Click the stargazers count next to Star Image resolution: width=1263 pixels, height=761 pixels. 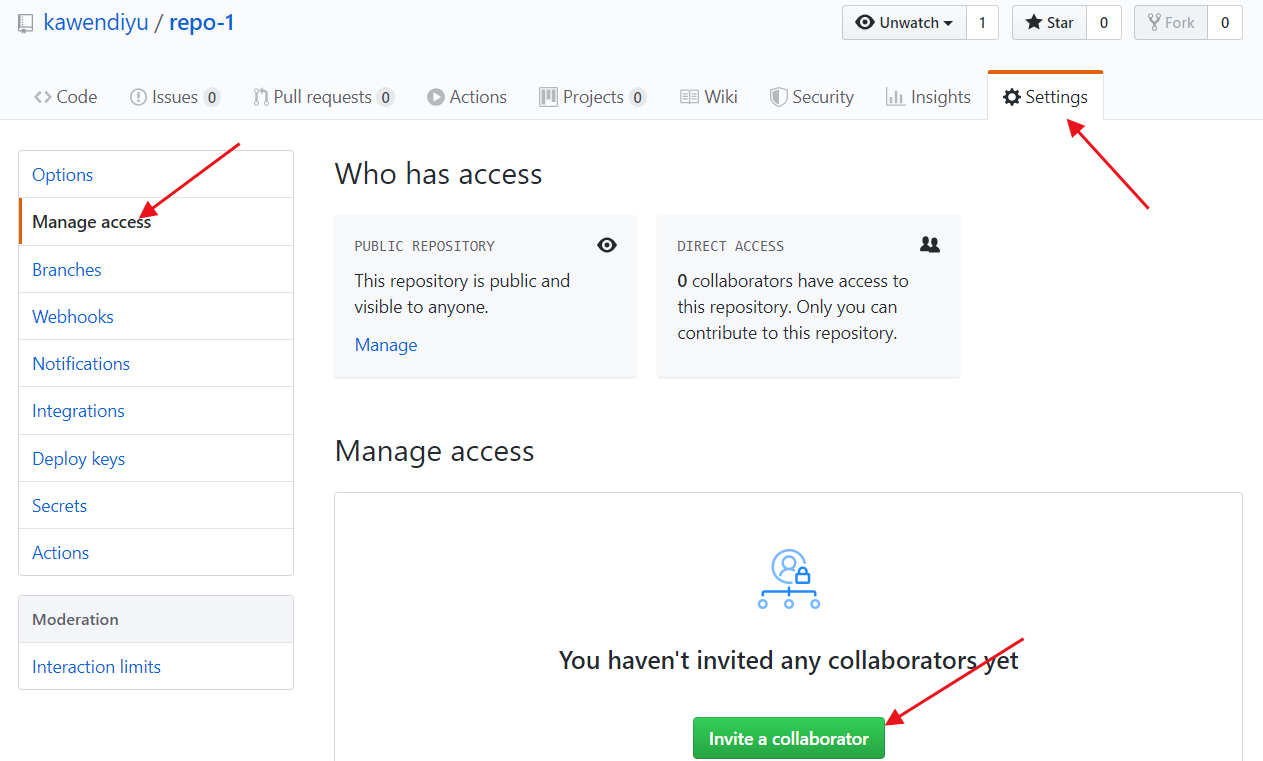[1103, 23]
